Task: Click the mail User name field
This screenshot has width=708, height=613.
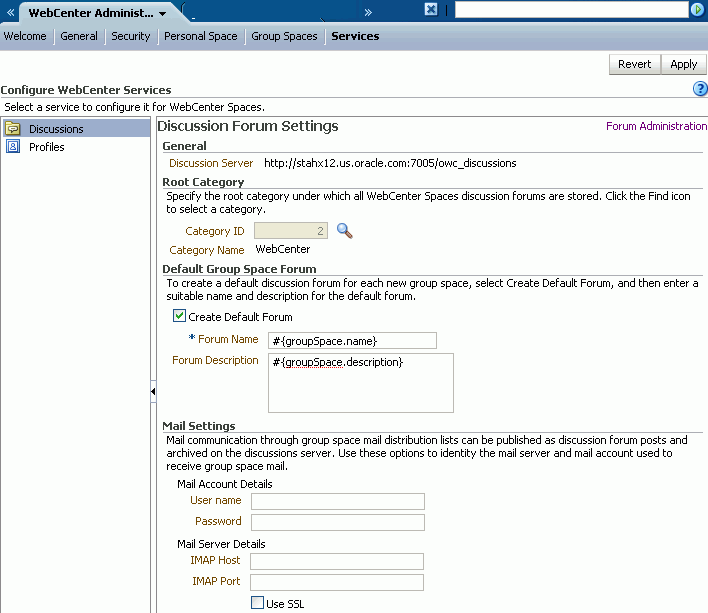Action: tap(338, 502)
